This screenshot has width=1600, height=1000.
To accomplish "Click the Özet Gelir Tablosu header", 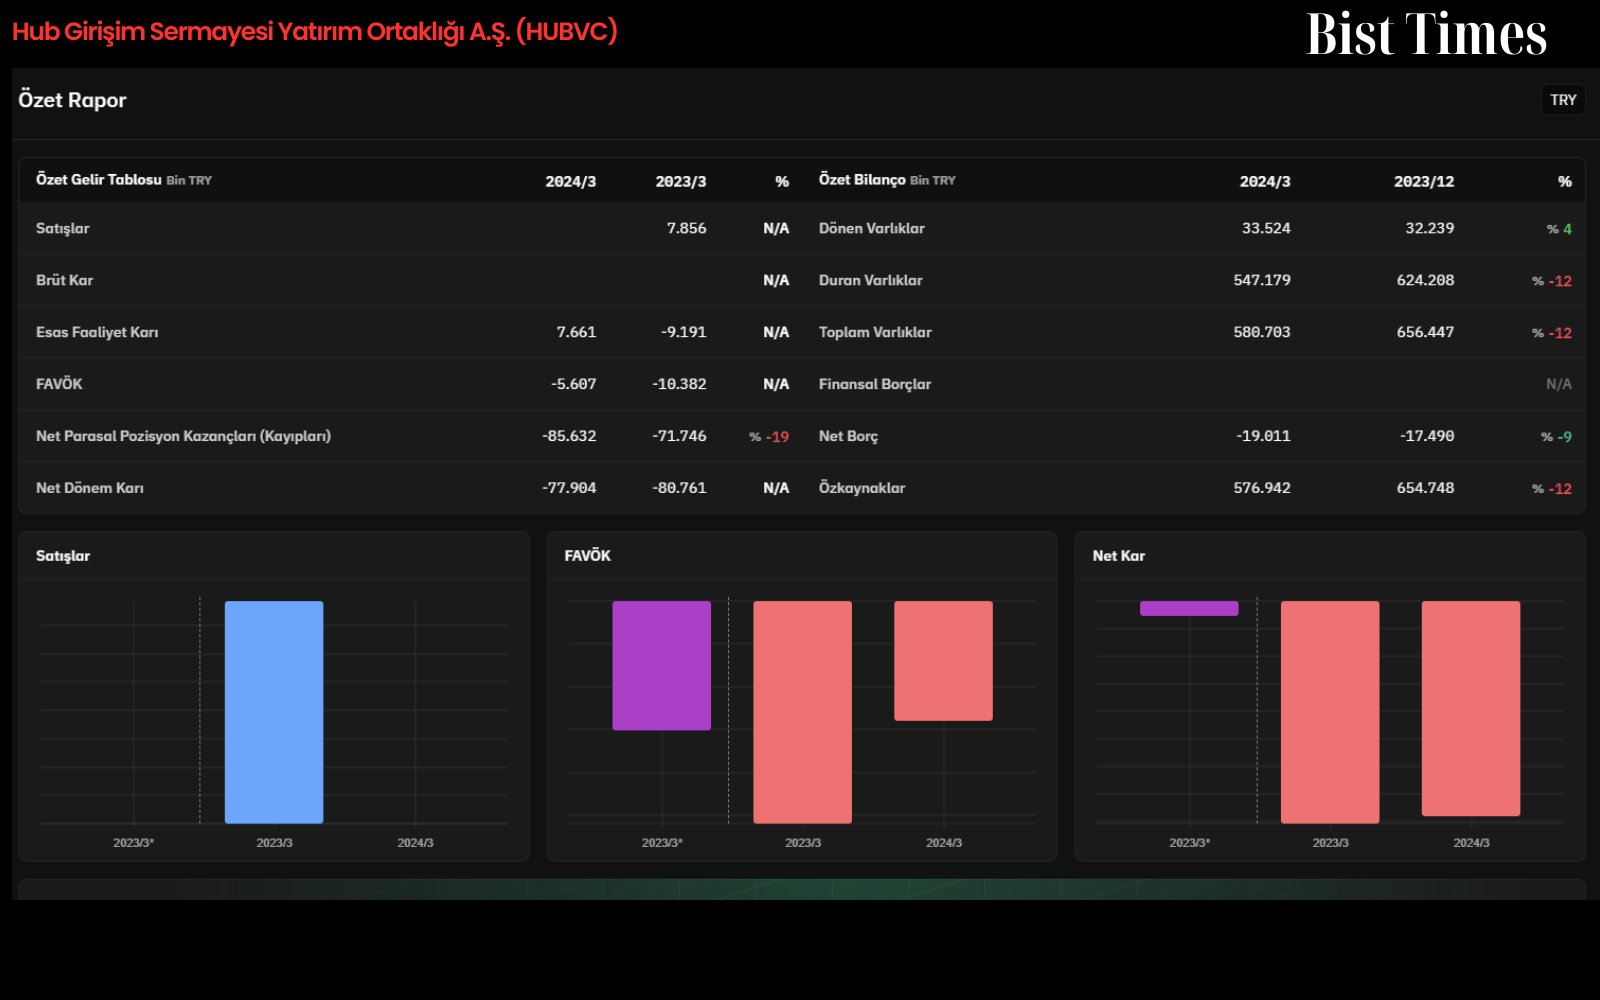I will [x=99, y=180].
